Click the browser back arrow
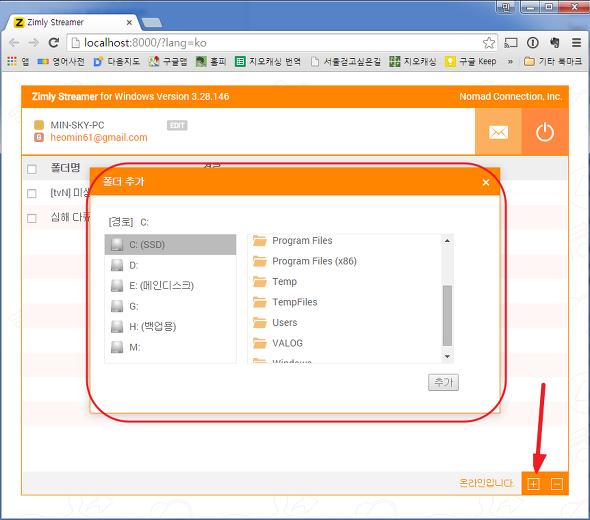The width and height of the screenshot is (590, 520). [14, 43]
